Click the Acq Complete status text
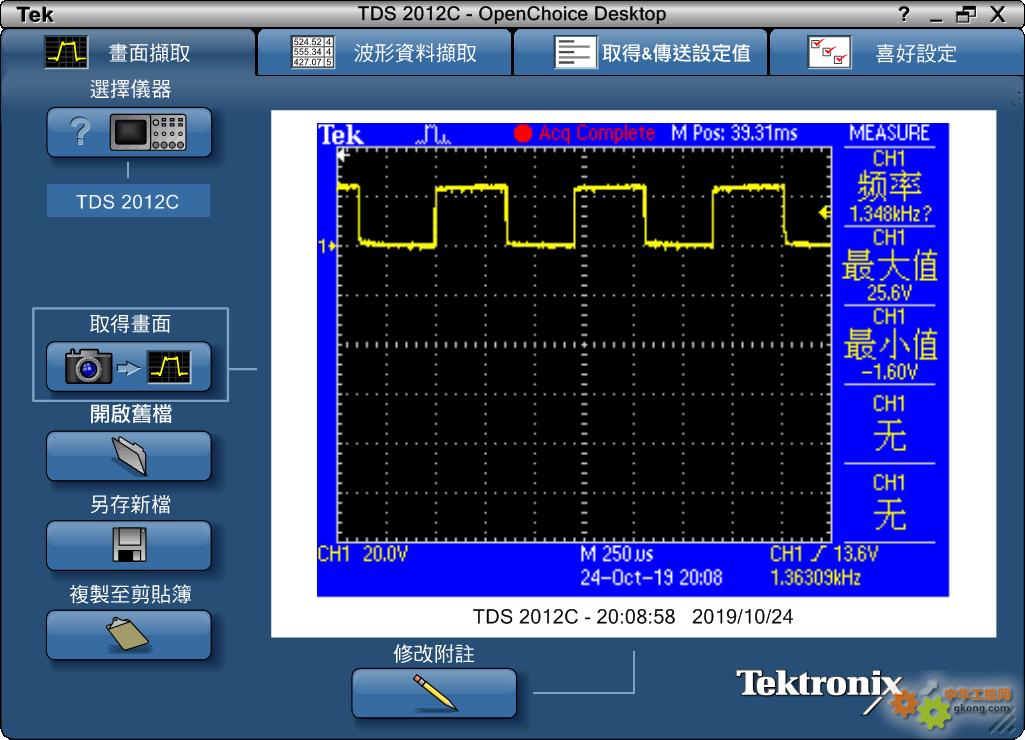 click(597, 133)
